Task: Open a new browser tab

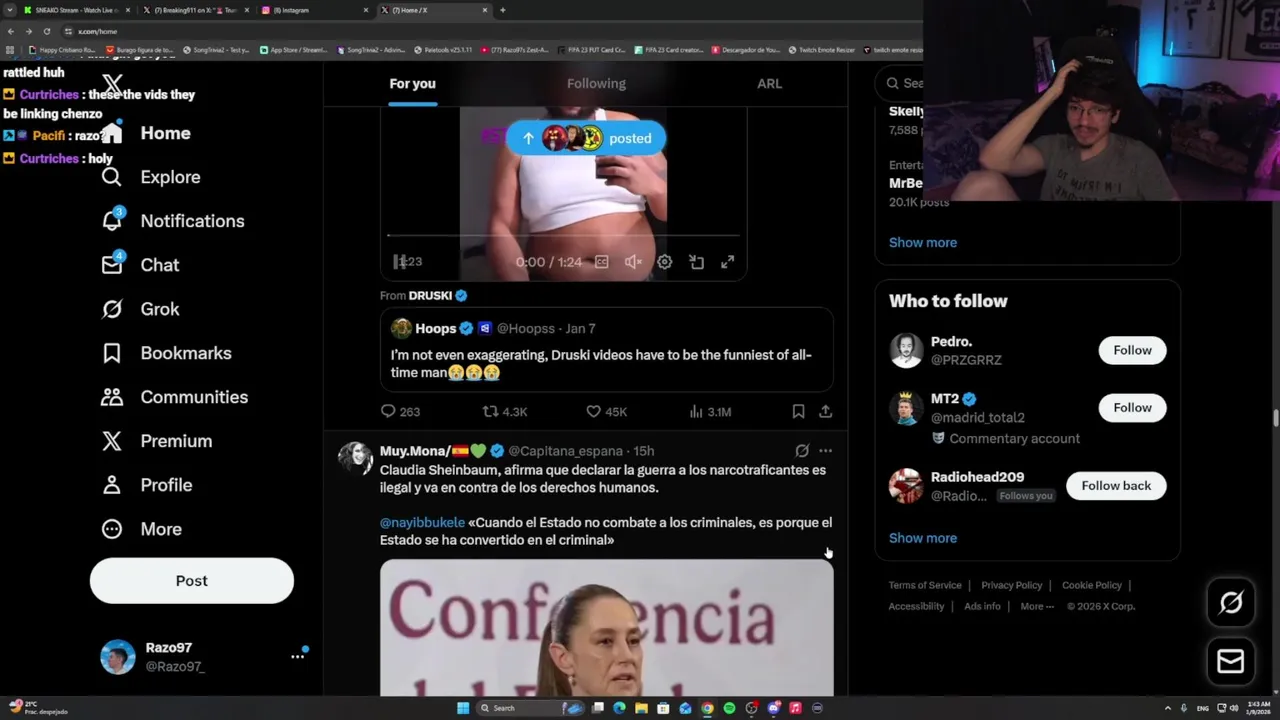Action: (502, 10)
